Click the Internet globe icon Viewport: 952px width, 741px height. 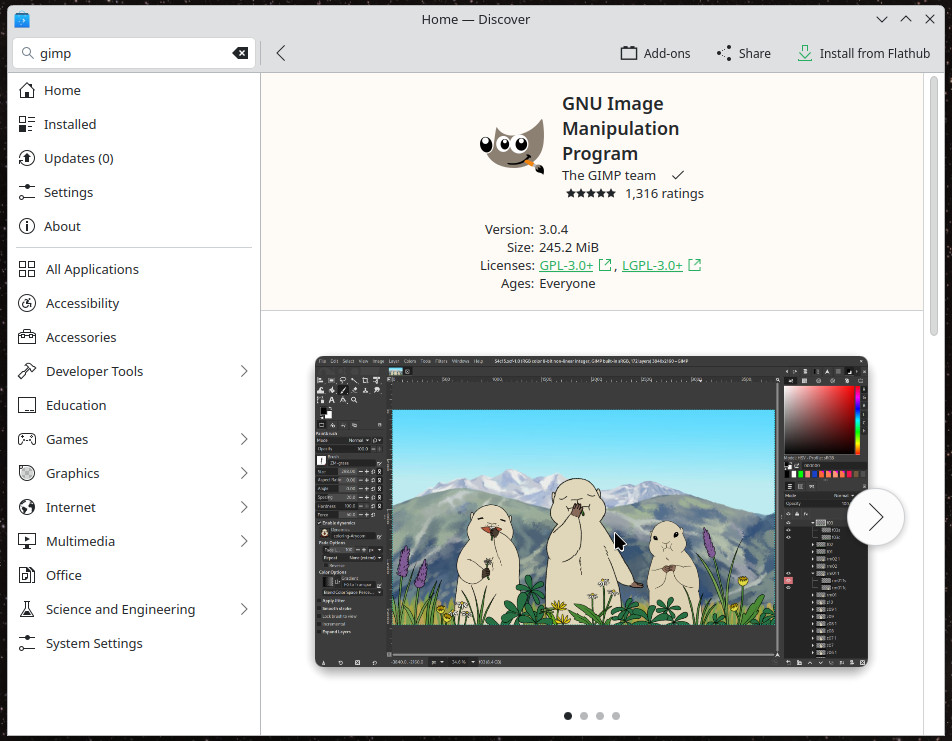(x=27, y=507)
